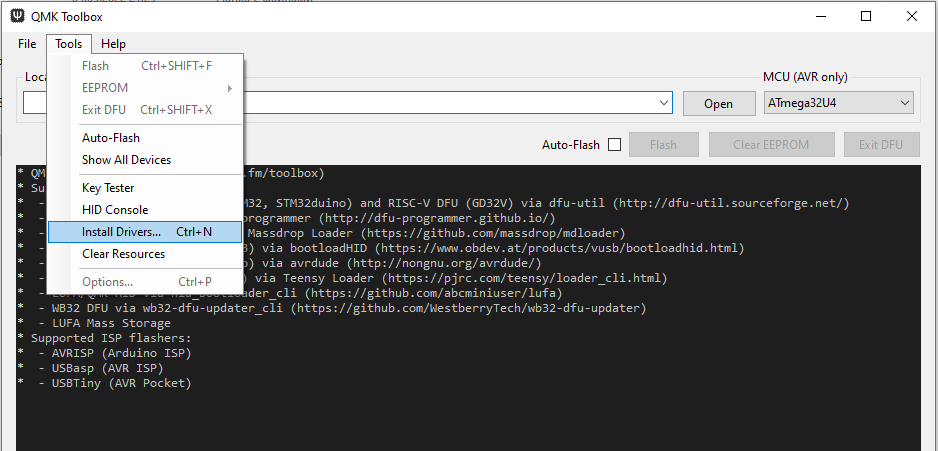The height and width of the screenshot is (451, 938).
Task: Open Key Tester from the menu
Action: click(x=108, y=188)
